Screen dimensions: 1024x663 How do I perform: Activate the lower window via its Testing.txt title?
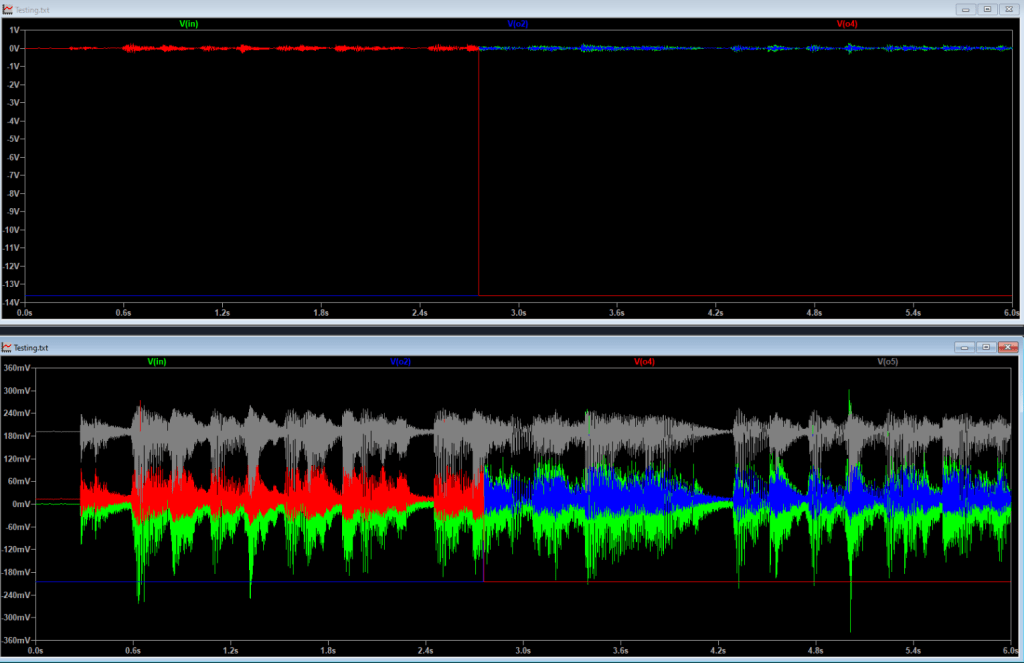tap(32, 347)
